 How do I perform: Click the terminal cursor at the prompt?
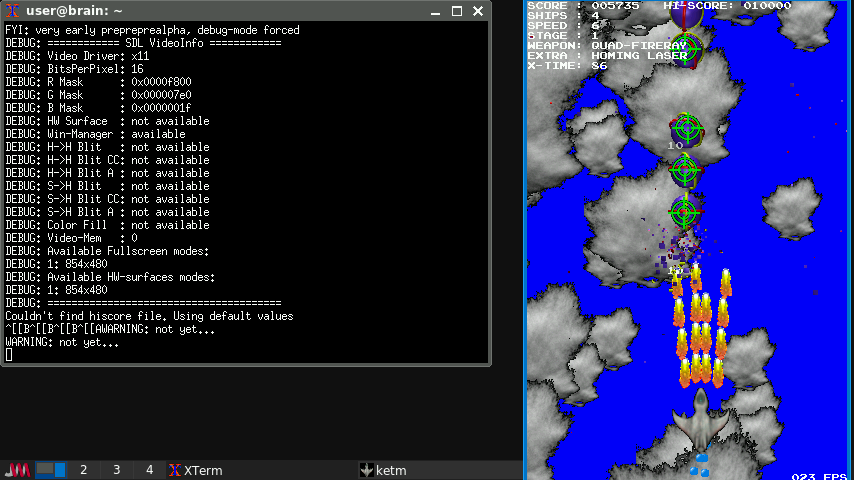9,355
